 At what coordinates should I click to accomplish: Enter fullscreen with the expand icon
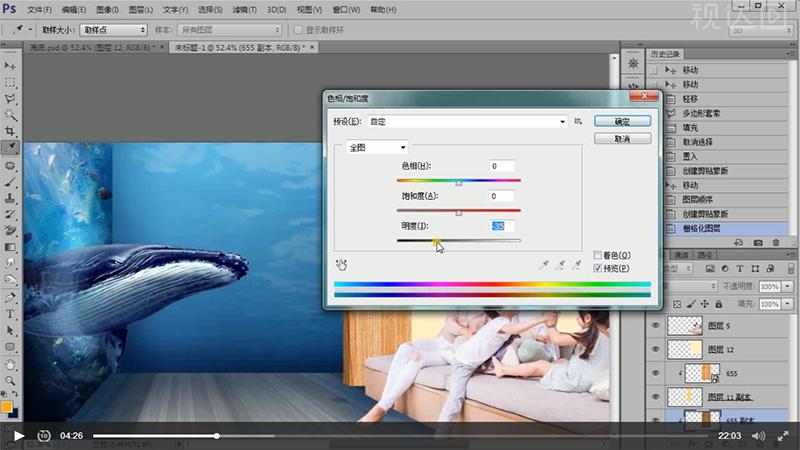point(783,436)
